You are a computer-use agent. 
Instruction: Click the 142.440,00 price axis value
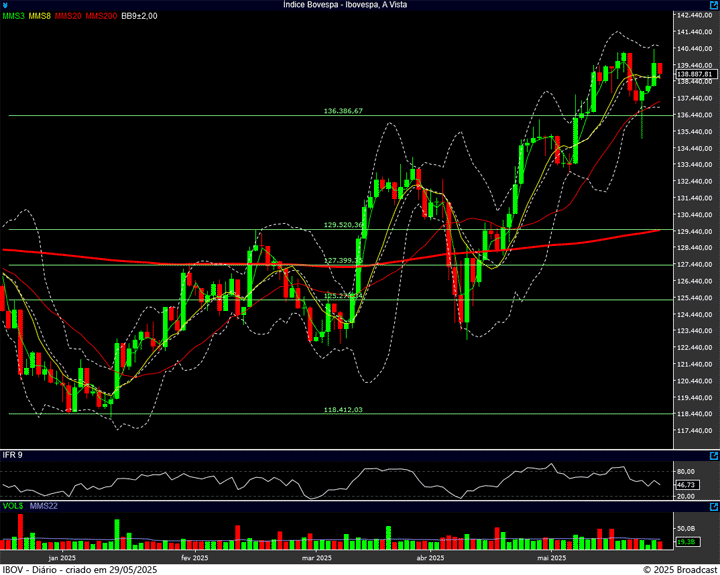click(x=694, y=15)
